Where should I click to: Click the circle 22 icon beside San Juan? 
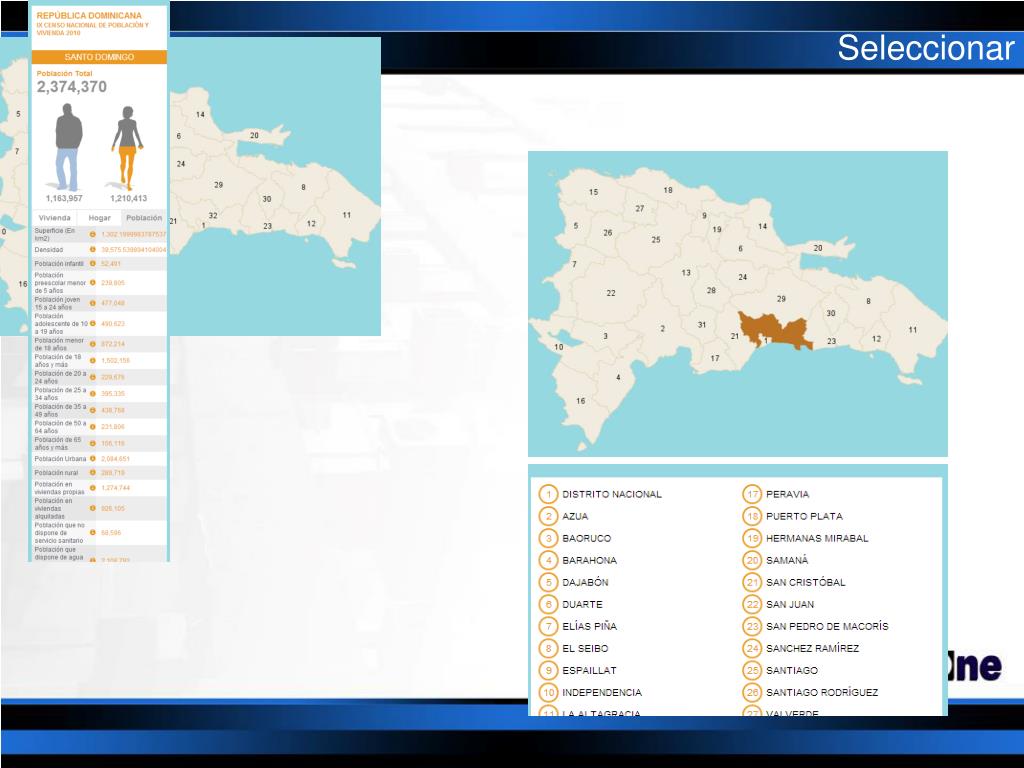coord(752,605)
